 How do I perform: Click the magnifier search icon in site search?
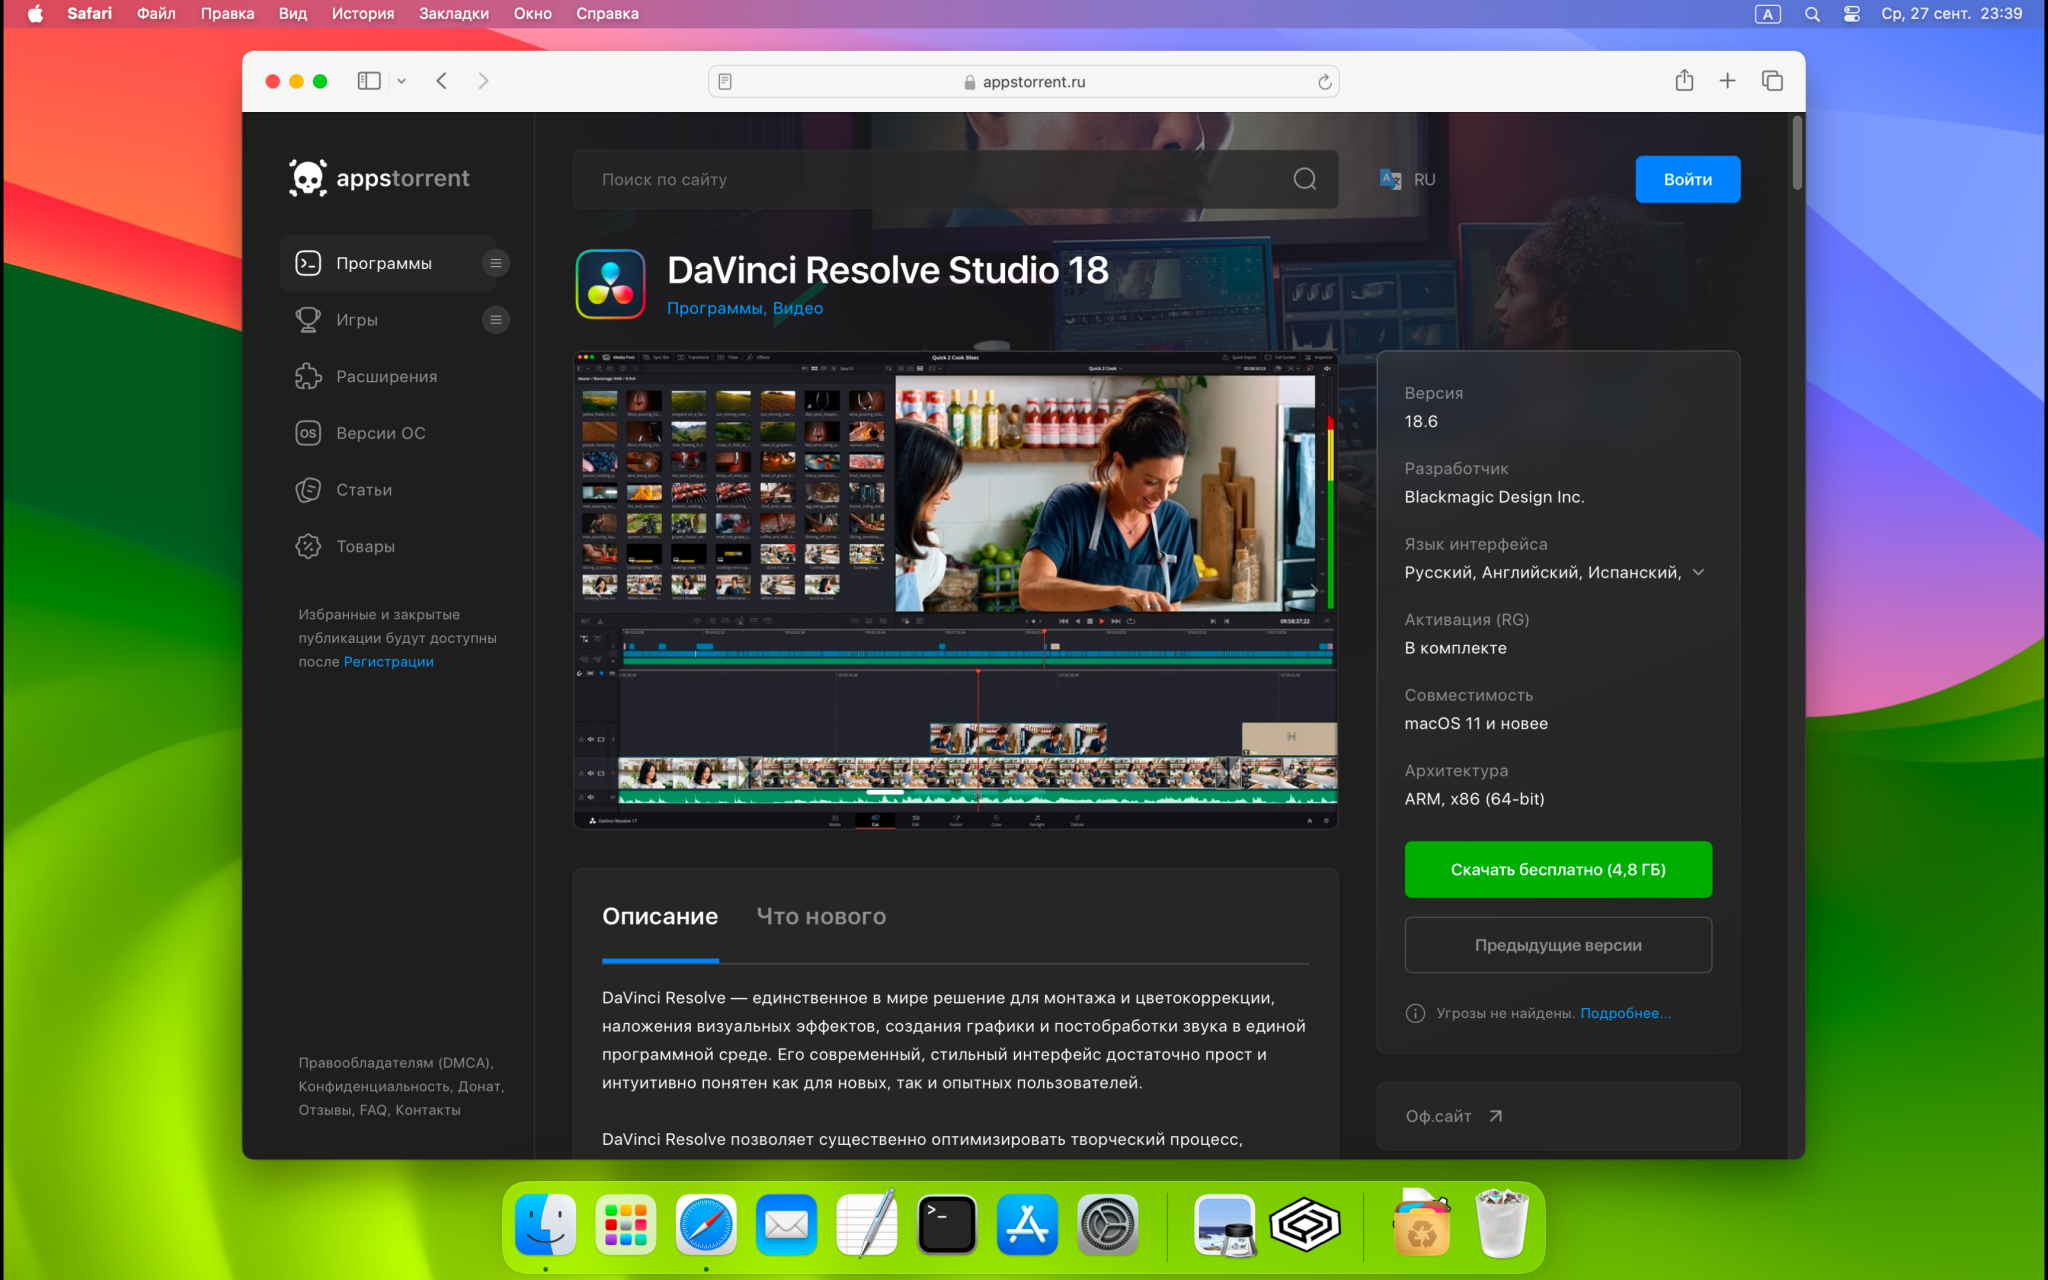1305,179
